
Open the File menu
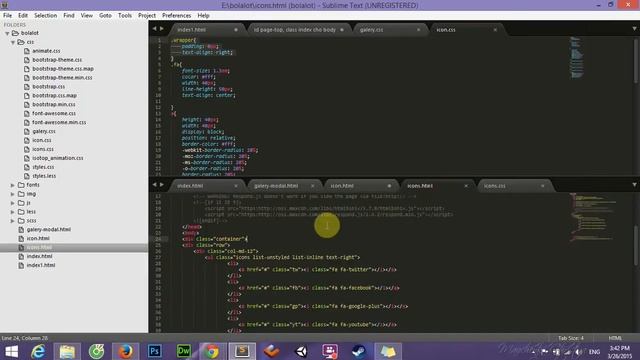click(x=7, y=16)
